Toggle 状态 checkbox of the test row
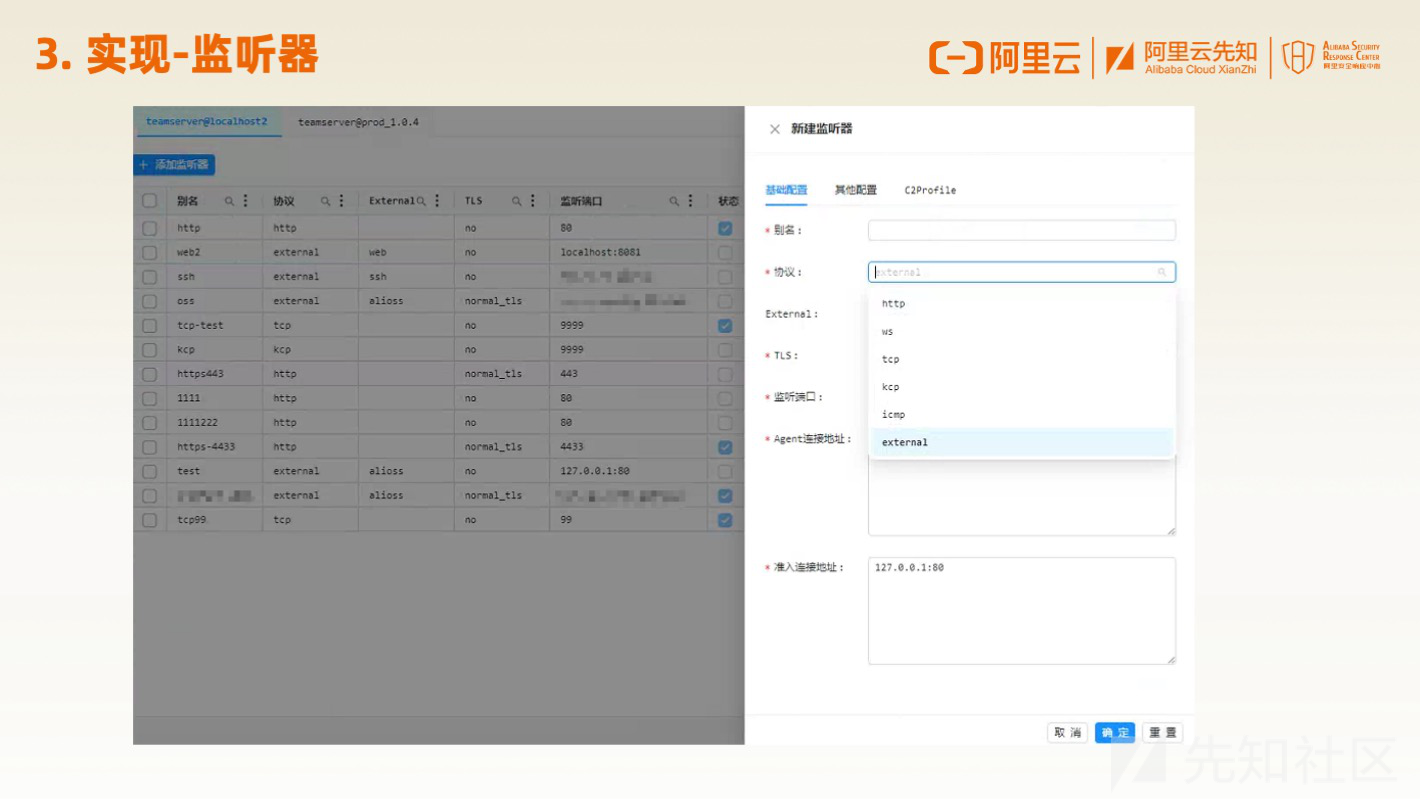The image size is (1420, 799). (725, 471)
